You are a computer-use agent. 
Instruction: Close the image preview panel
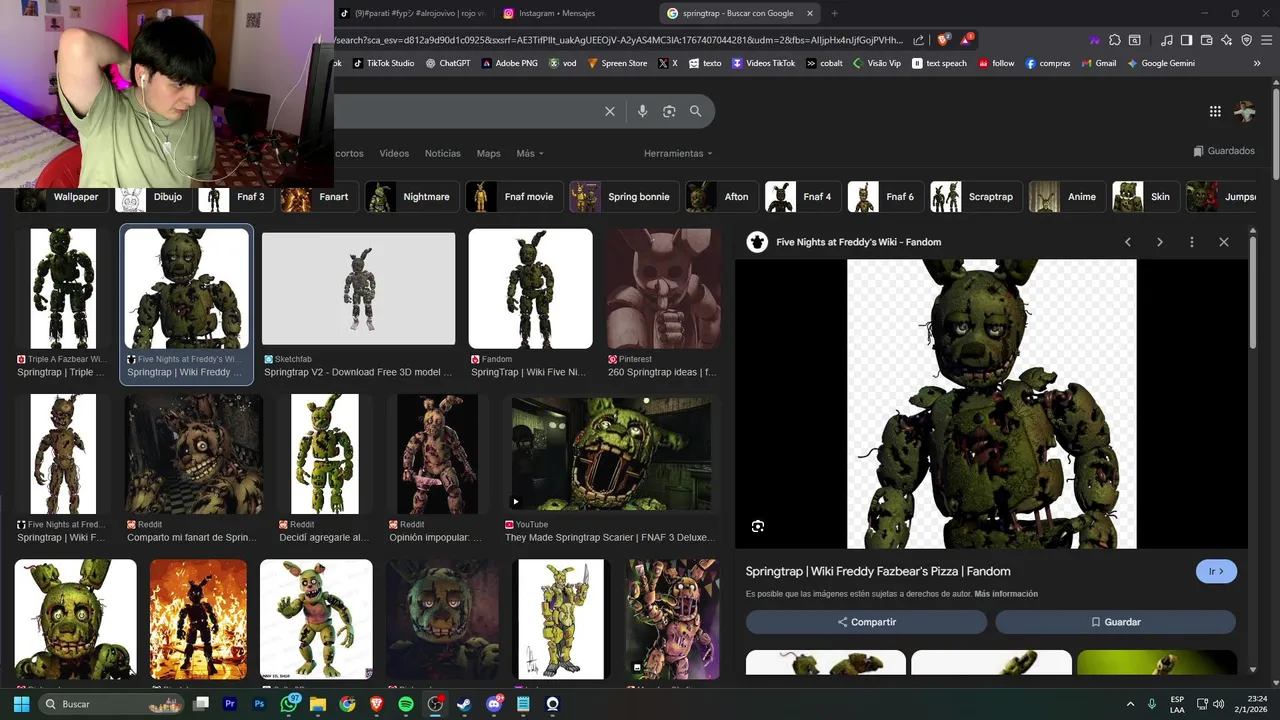coord(1224,242)
